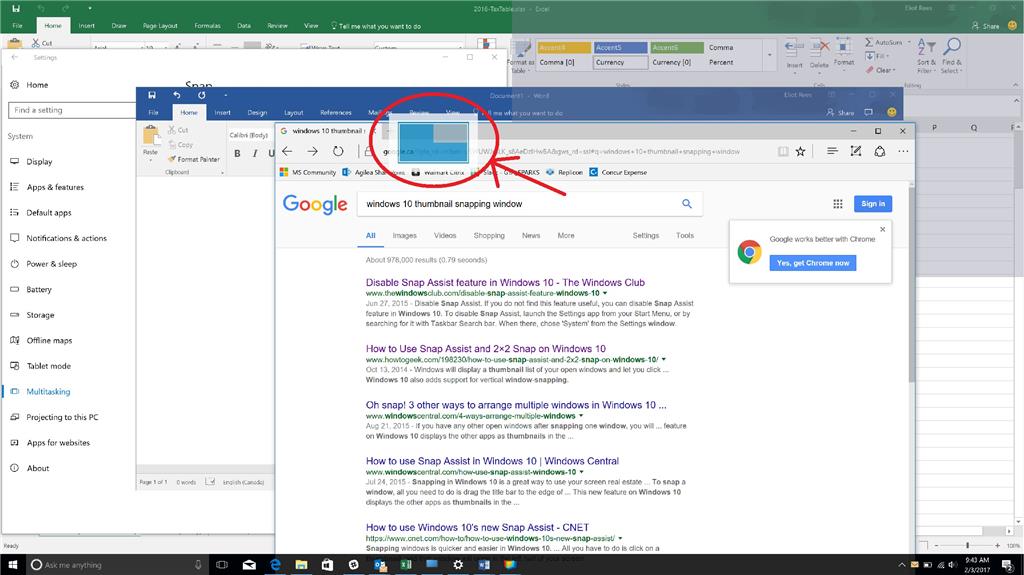This screenshot has height=575, width=1024.
Task: Open Google More search filter menu
Action: click(566, 235)
